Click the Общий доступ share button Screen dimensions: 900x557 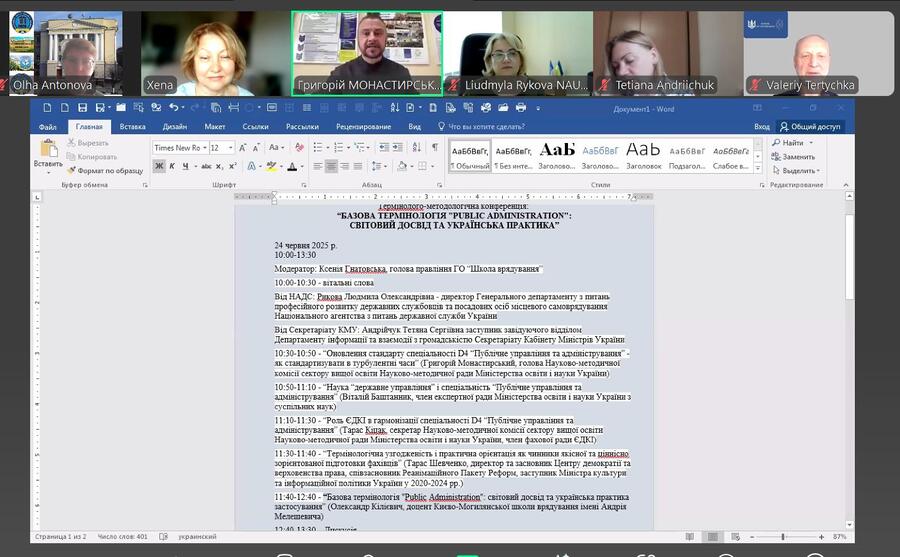pos(810,127)
